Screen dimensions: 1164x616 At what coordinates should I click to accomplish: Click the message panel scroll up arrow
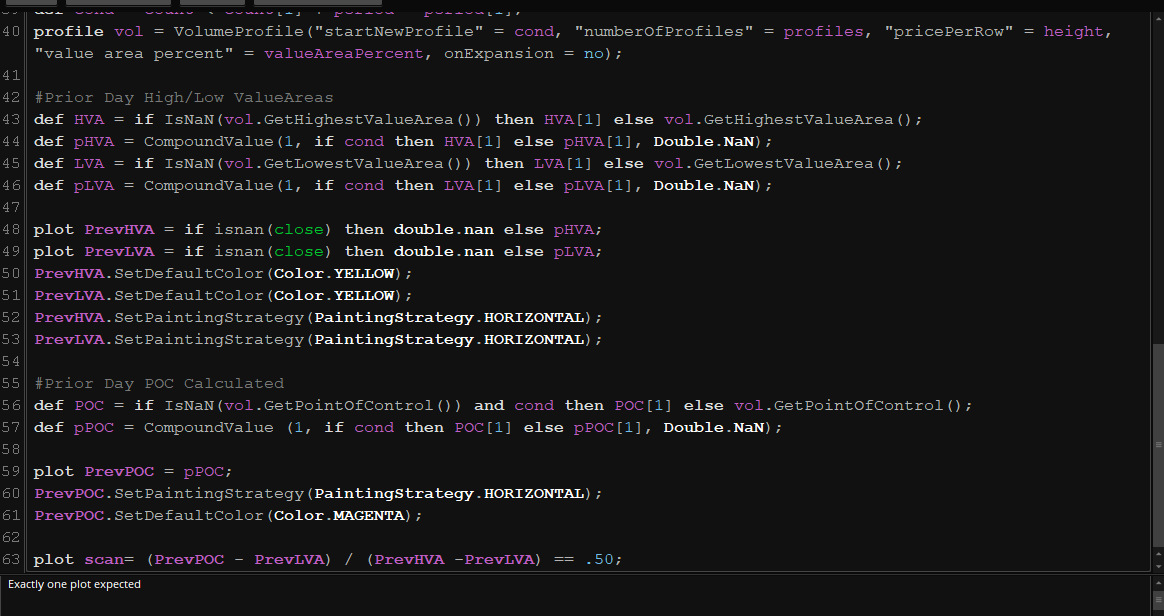pyautogui.click(x=1157, y=582)
